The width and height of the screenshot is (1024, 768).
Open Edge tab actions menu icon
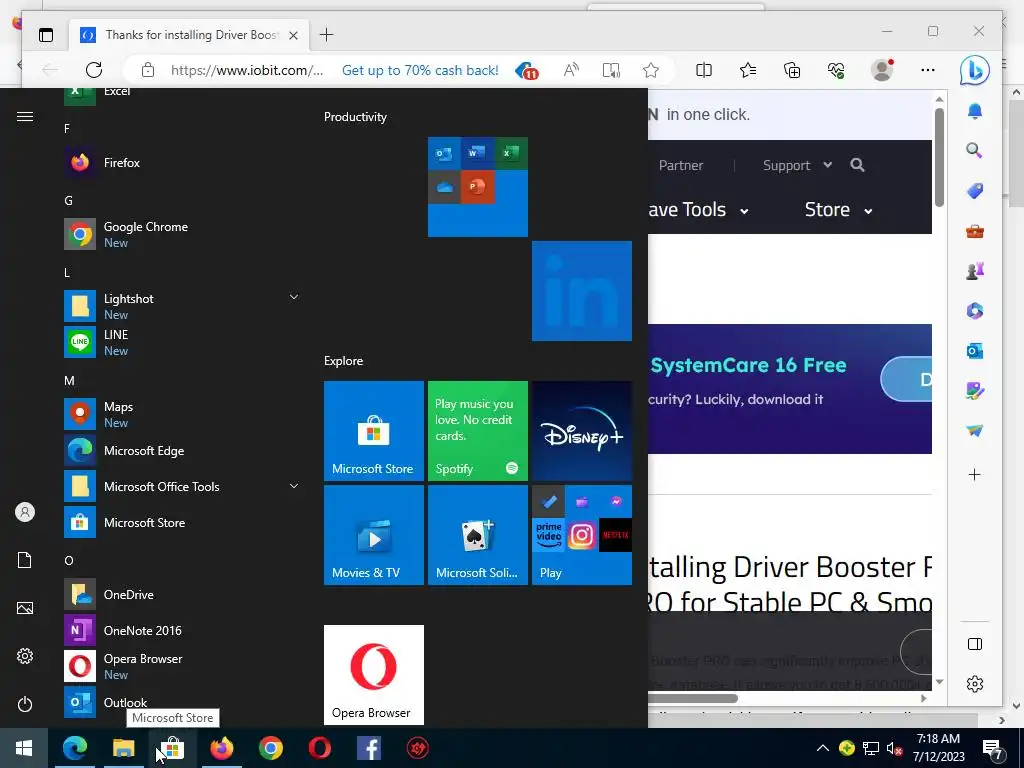(46, 35)
